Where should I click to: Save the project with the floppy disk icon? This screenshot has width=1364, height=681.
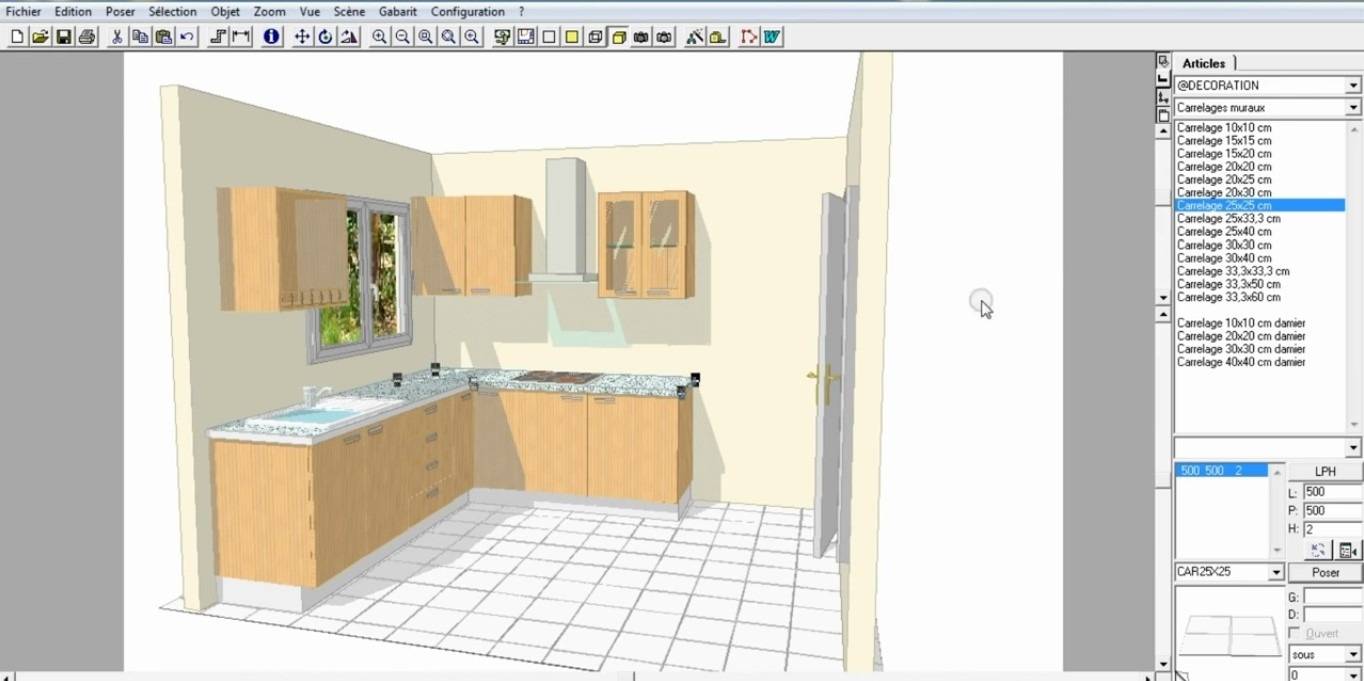[63, 37]
